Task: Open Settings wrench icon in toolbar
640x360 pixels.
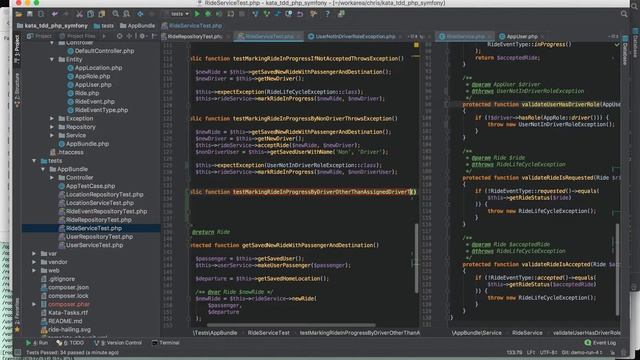Action: click(314, 14)
